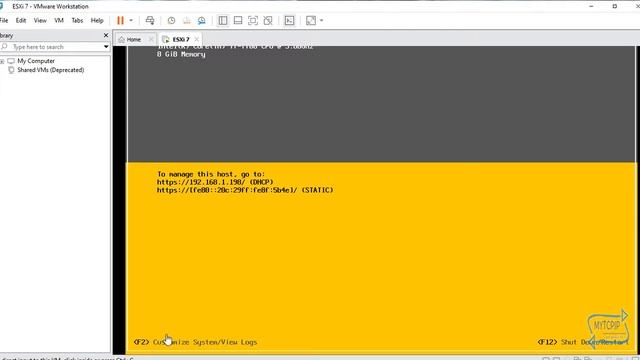Click the F2 Customize System/View Logs text
The width and height of the screenshot is (640, 360).
pyautogui.click(x=196, y=342)
